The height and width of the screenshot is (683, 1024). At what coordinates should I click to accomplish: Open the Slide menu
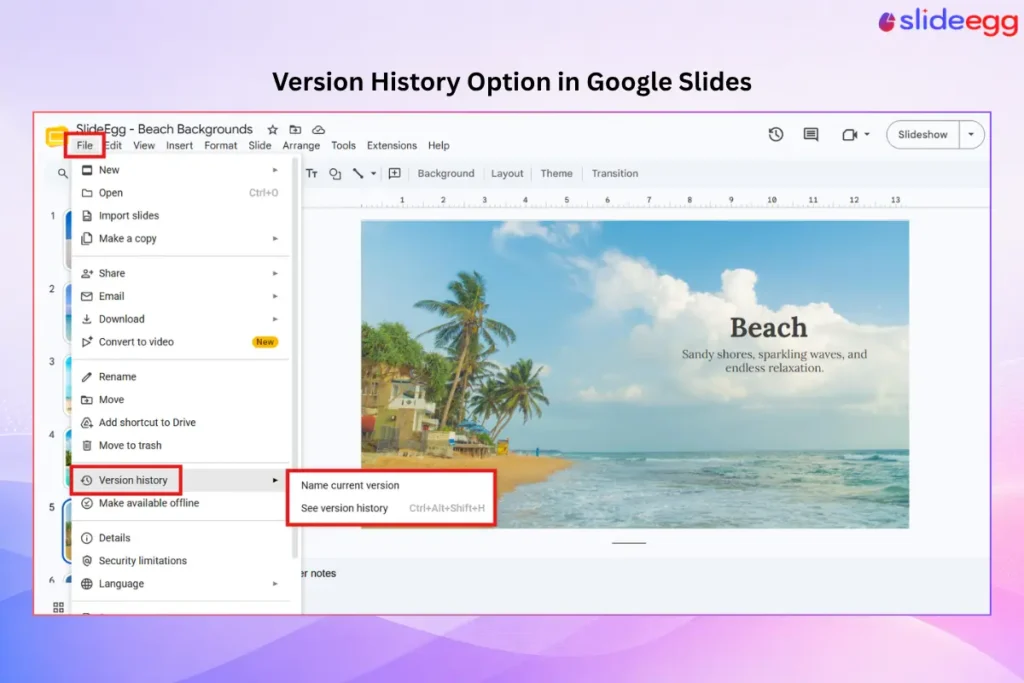click(259, 146)
